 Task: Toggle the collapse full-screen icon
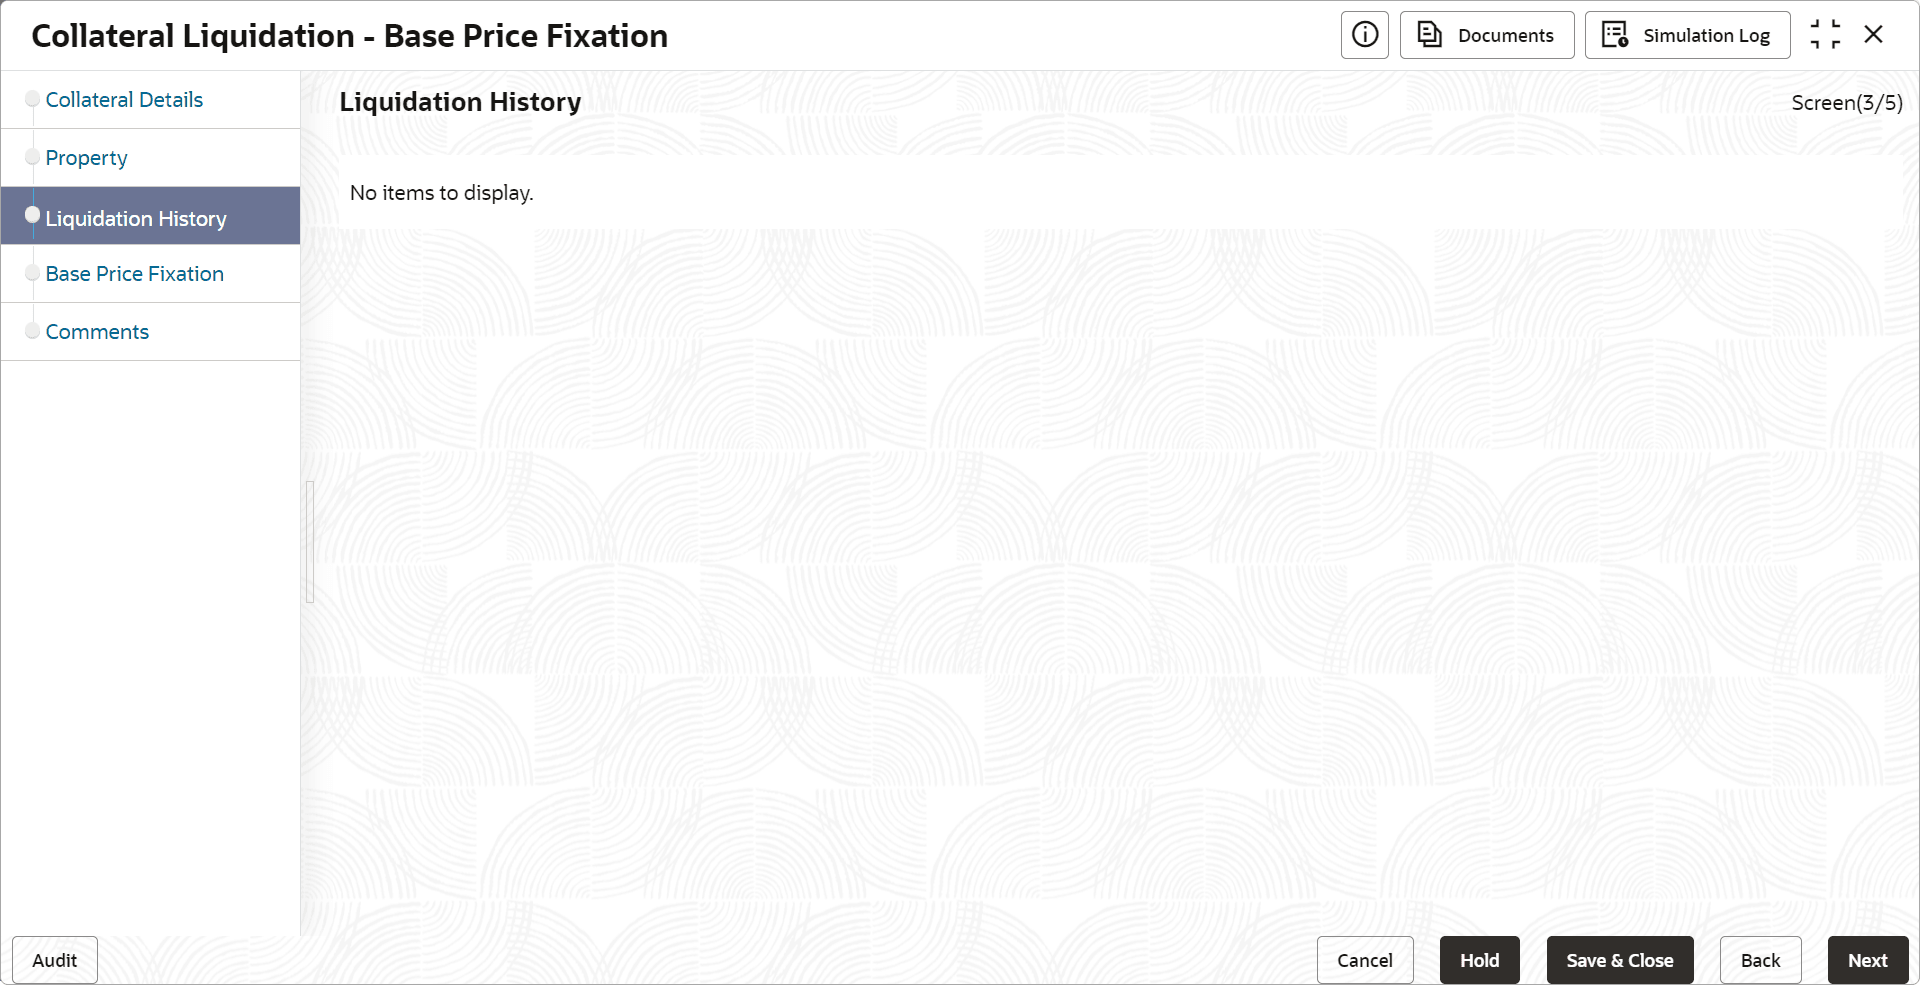coord(1825,35)
